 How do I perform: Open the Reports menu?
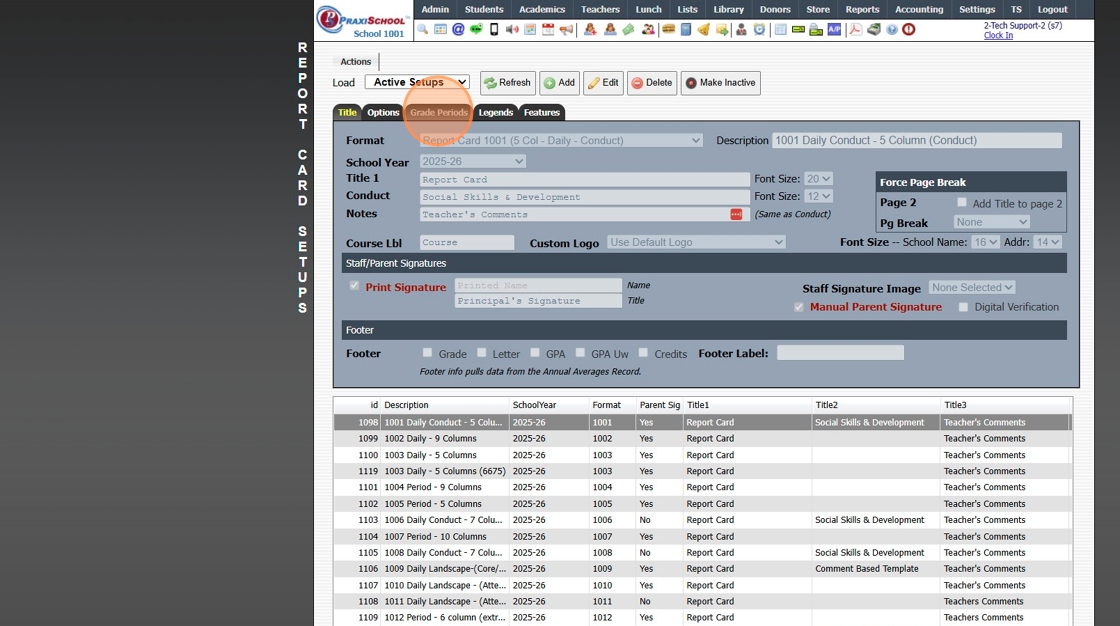click(862, 9)
